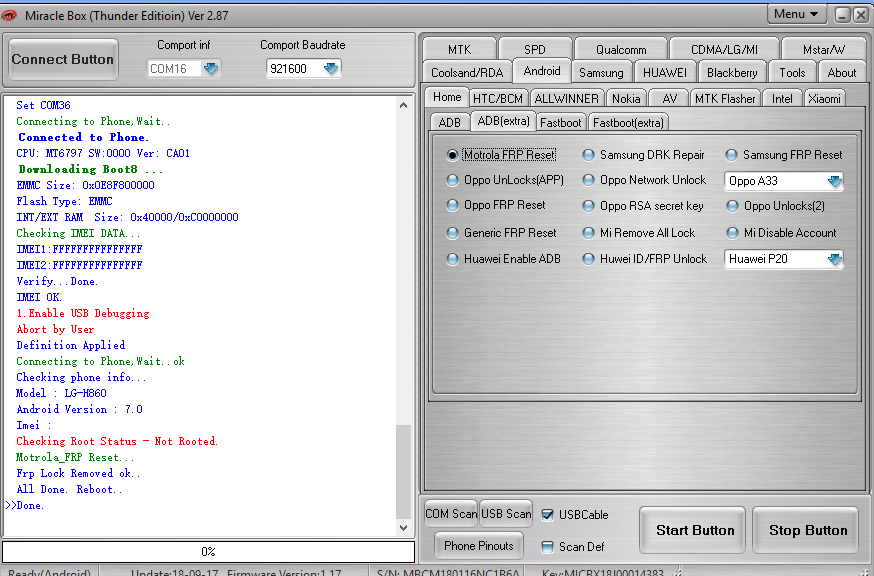The image size is (874, 576).
Task: Click the log scrollbar thumb
Action: click(x=404, y=472)
